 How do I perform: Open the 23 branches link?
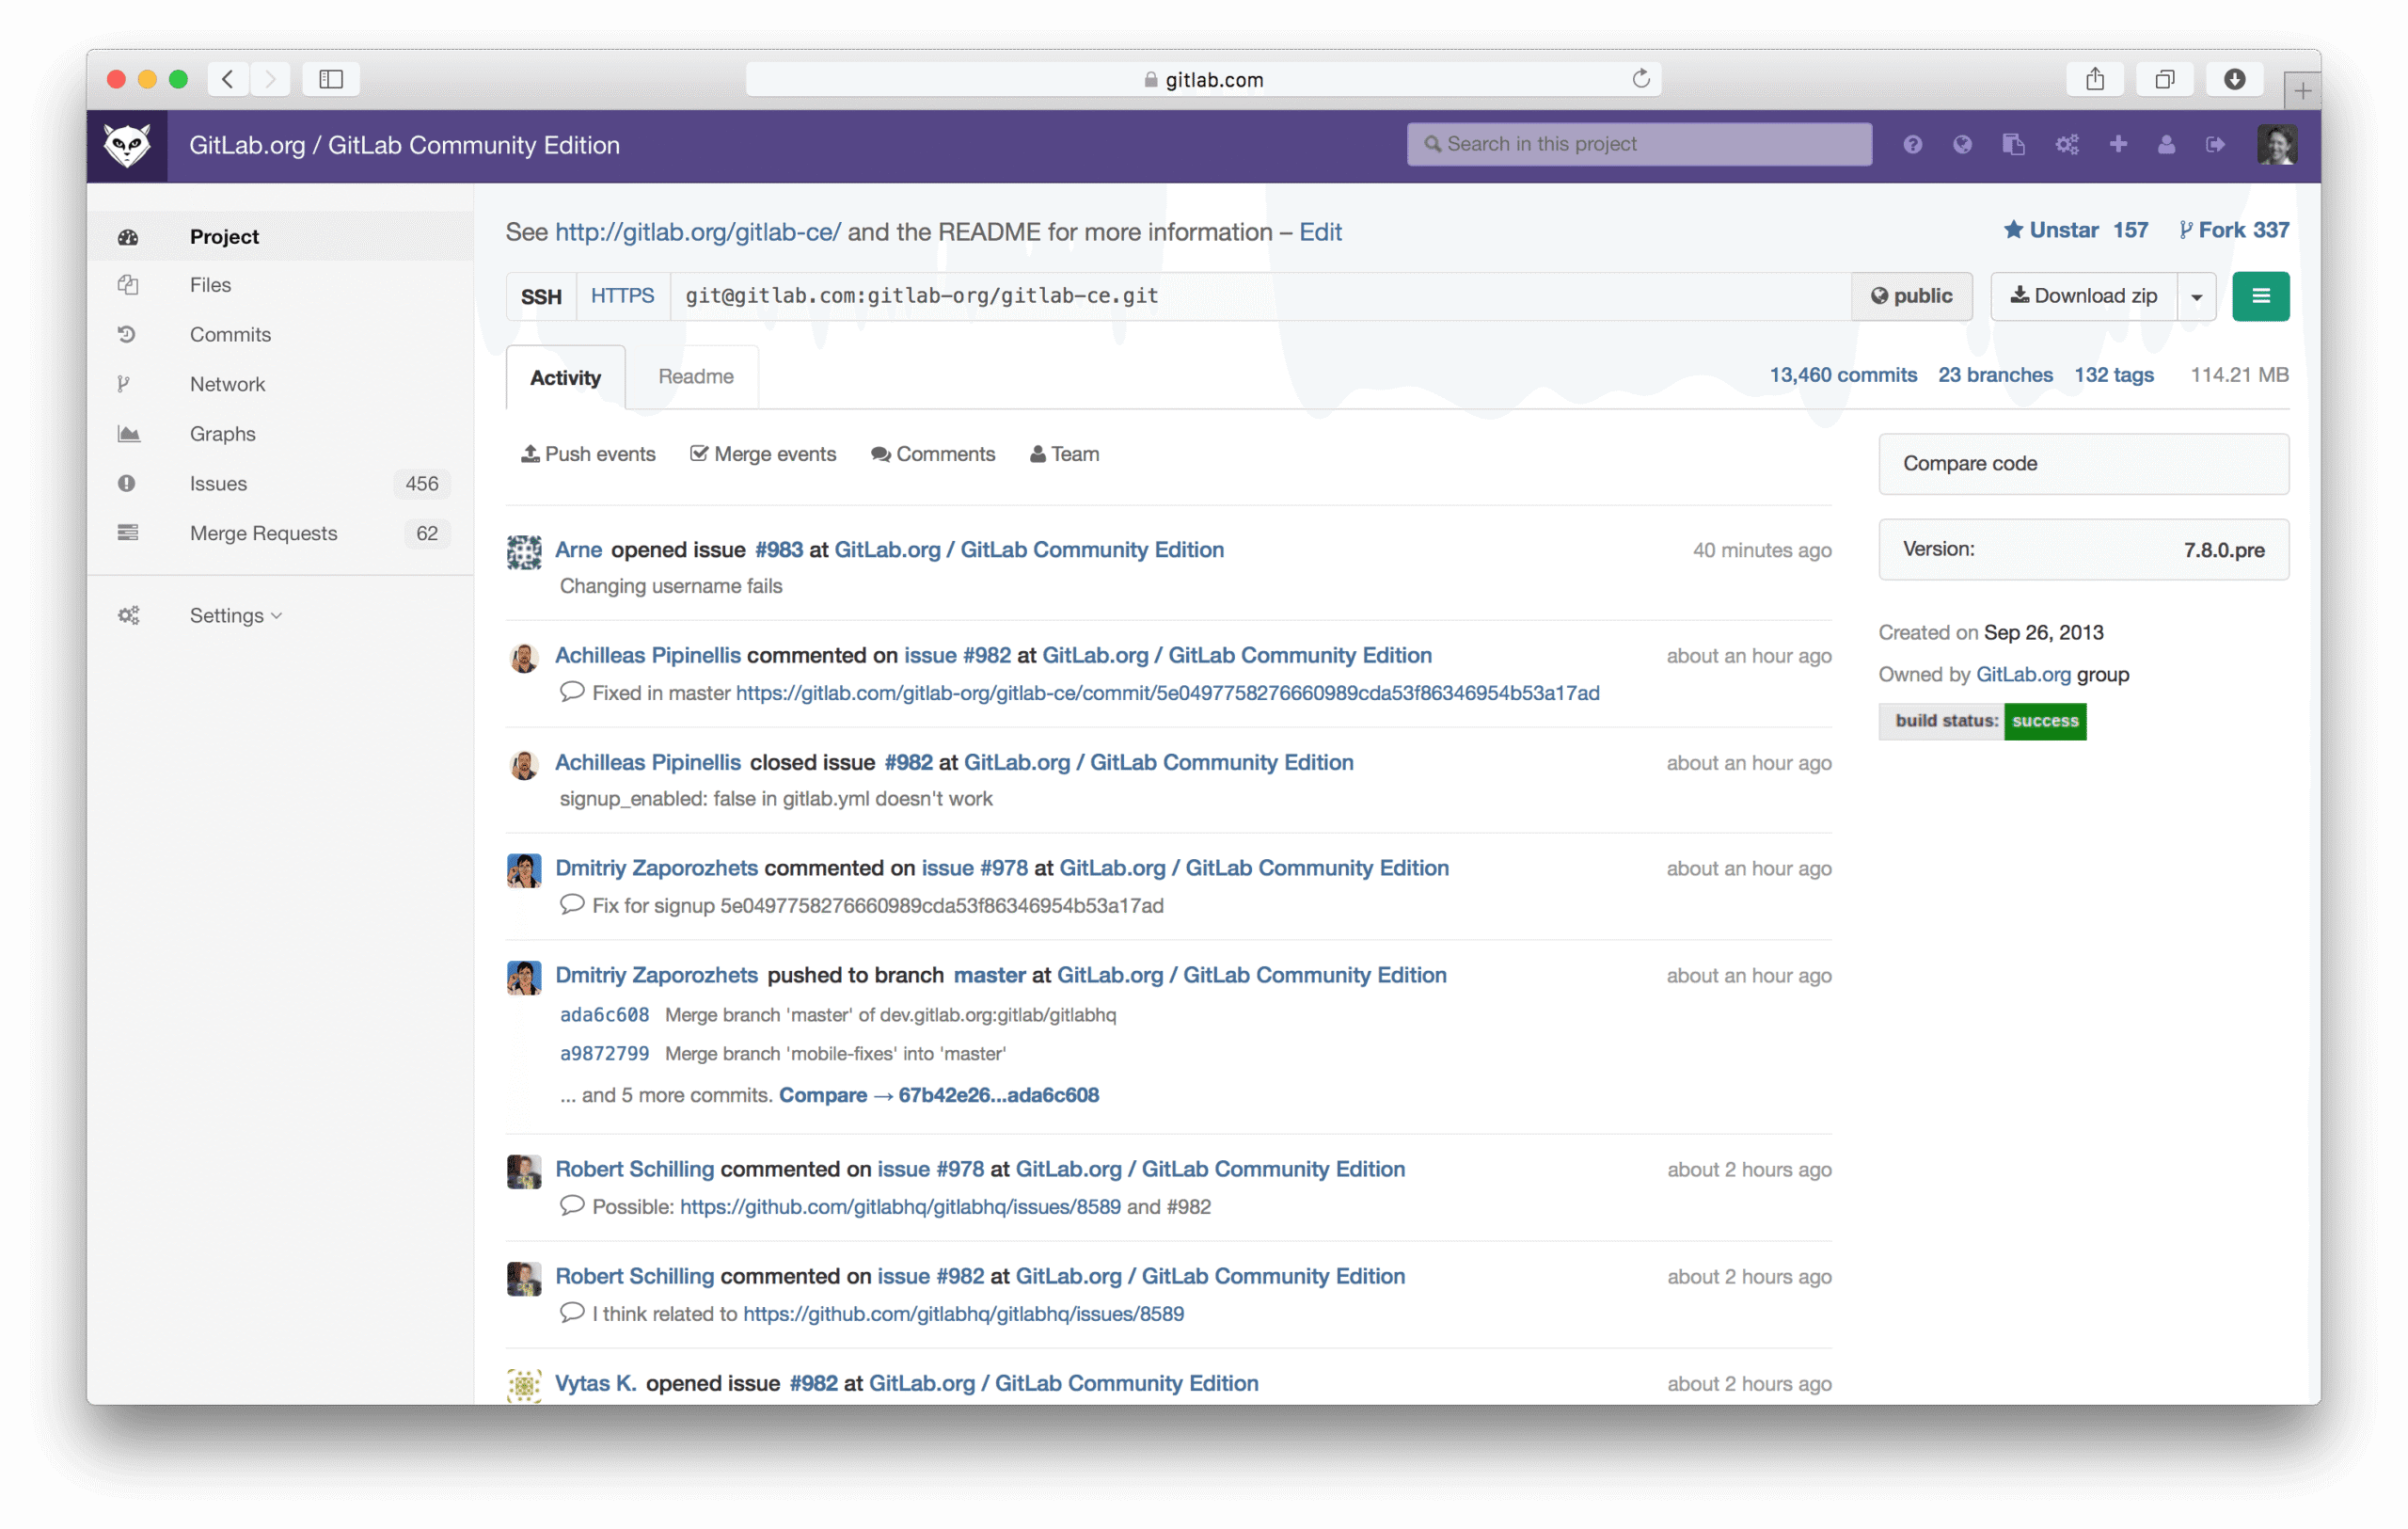click(x=1995, y=375)
